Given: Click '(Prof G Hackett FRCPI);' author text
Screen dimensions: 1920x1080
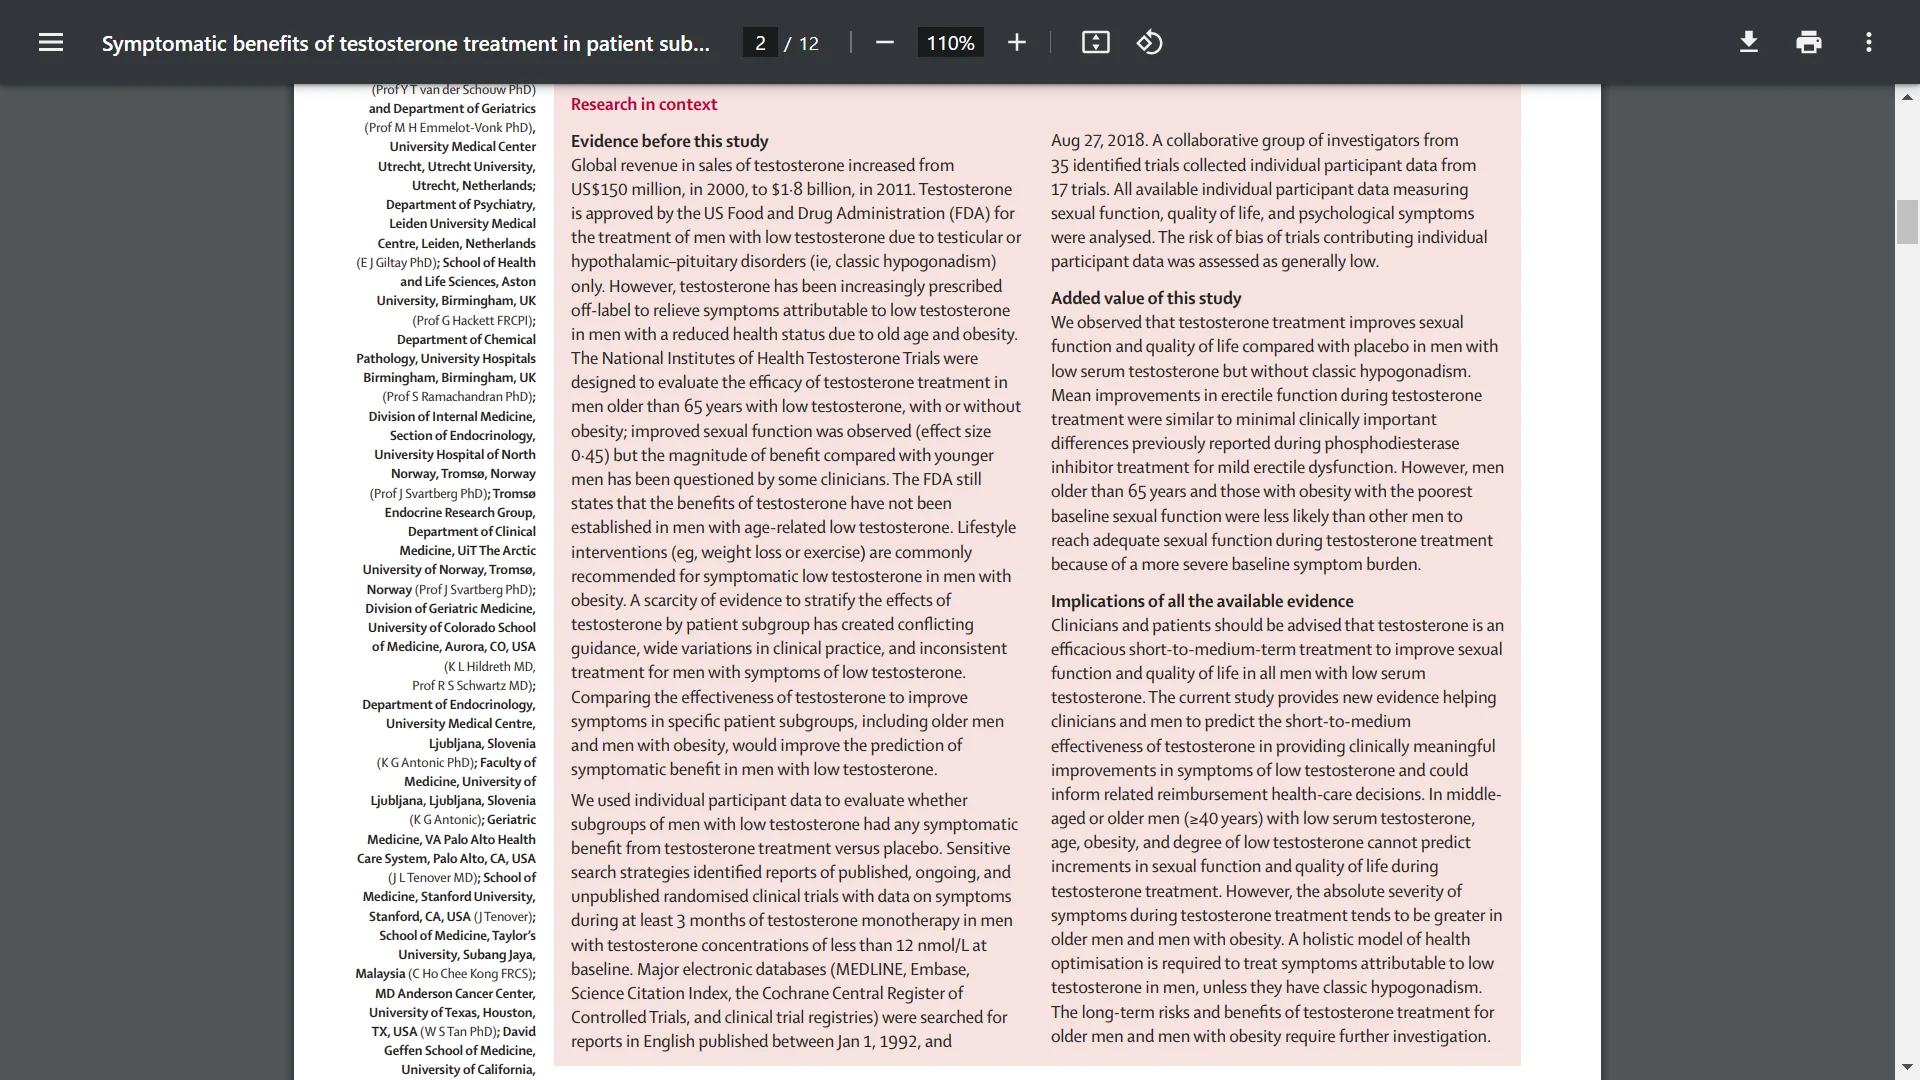Looking at the screenshot, I should (x=474, y=320).
